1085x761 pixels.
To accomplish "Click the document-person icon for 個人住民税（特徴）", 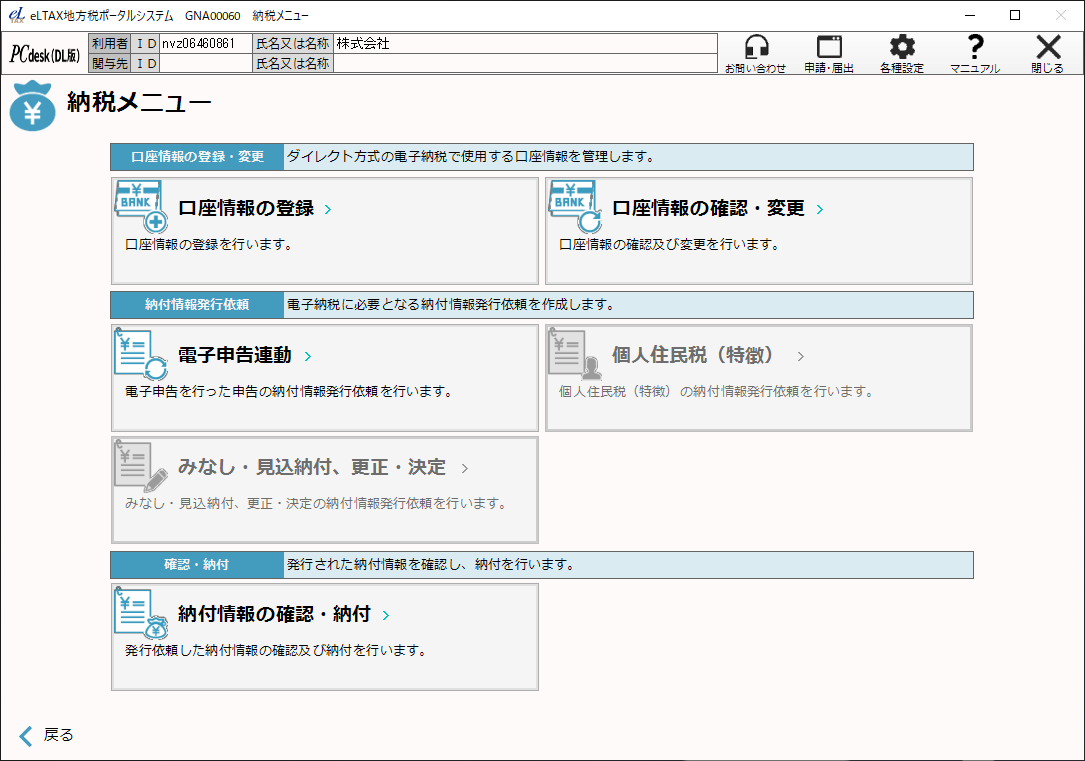I will coord(575,354).
